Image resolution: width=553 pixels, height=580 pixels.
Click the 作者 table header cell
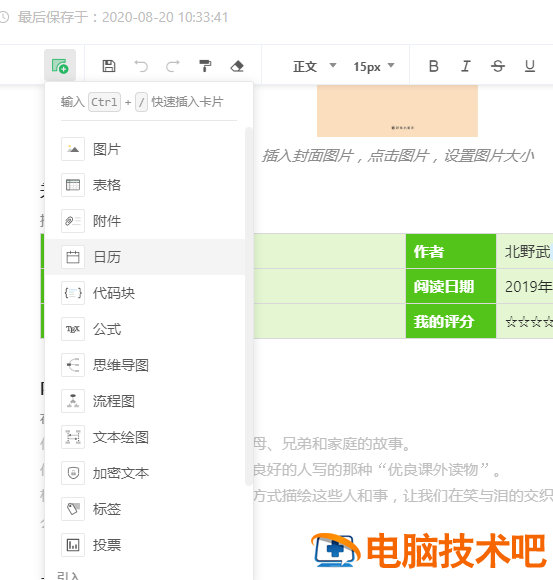pyautogui.click(x=451, y=252)
